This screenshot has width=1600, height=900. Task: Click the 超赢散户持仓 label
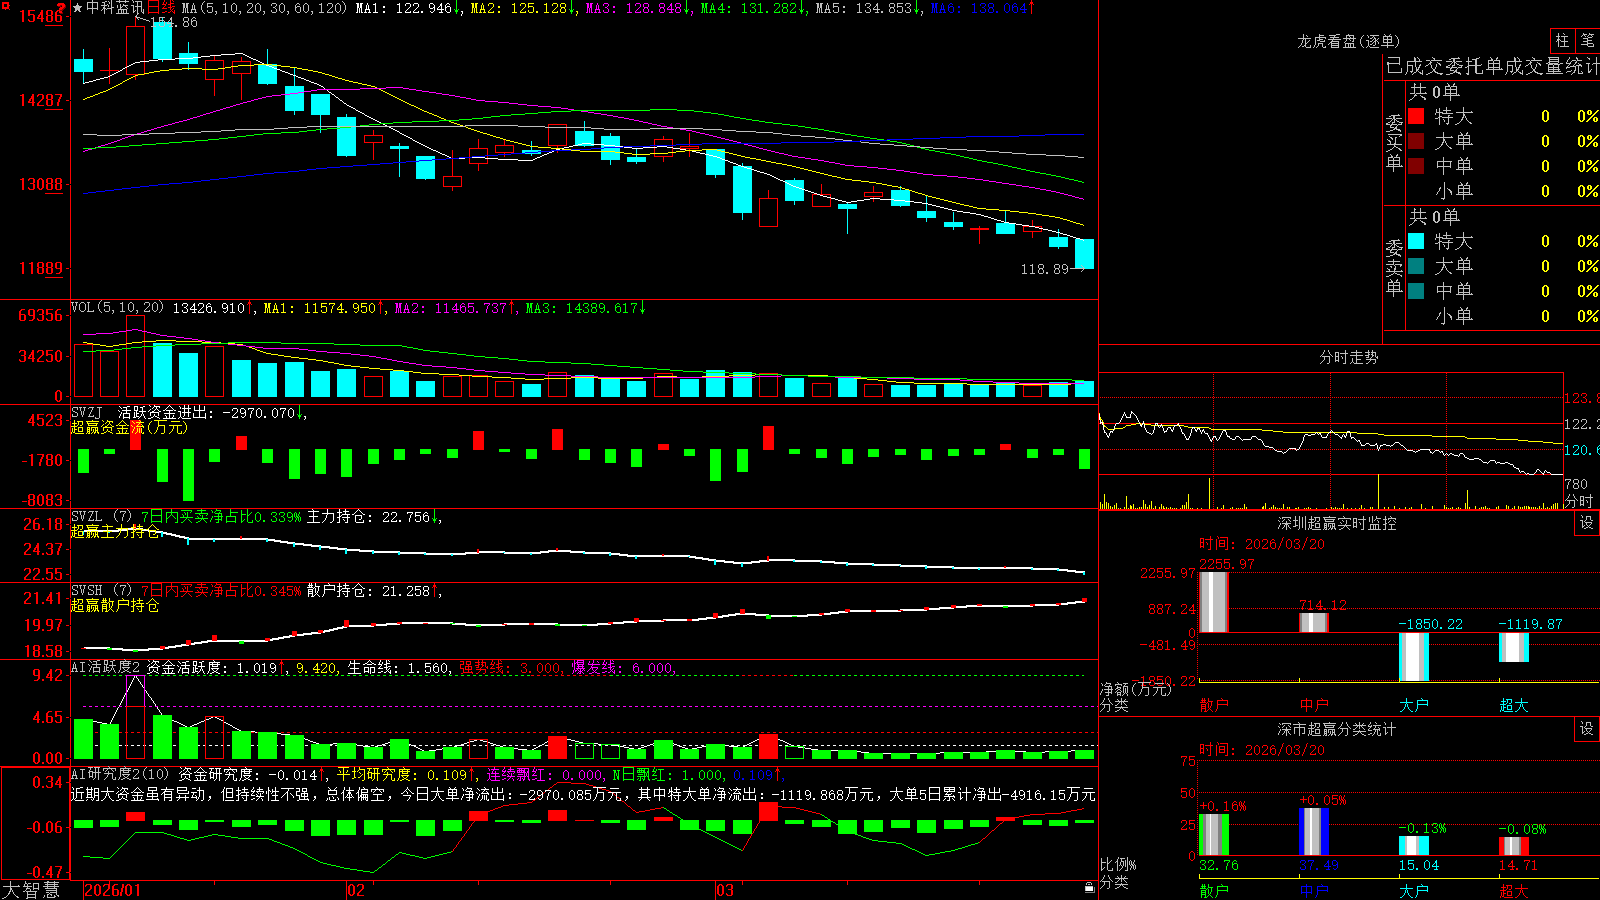pyautogui.click(x=115, y=605)
